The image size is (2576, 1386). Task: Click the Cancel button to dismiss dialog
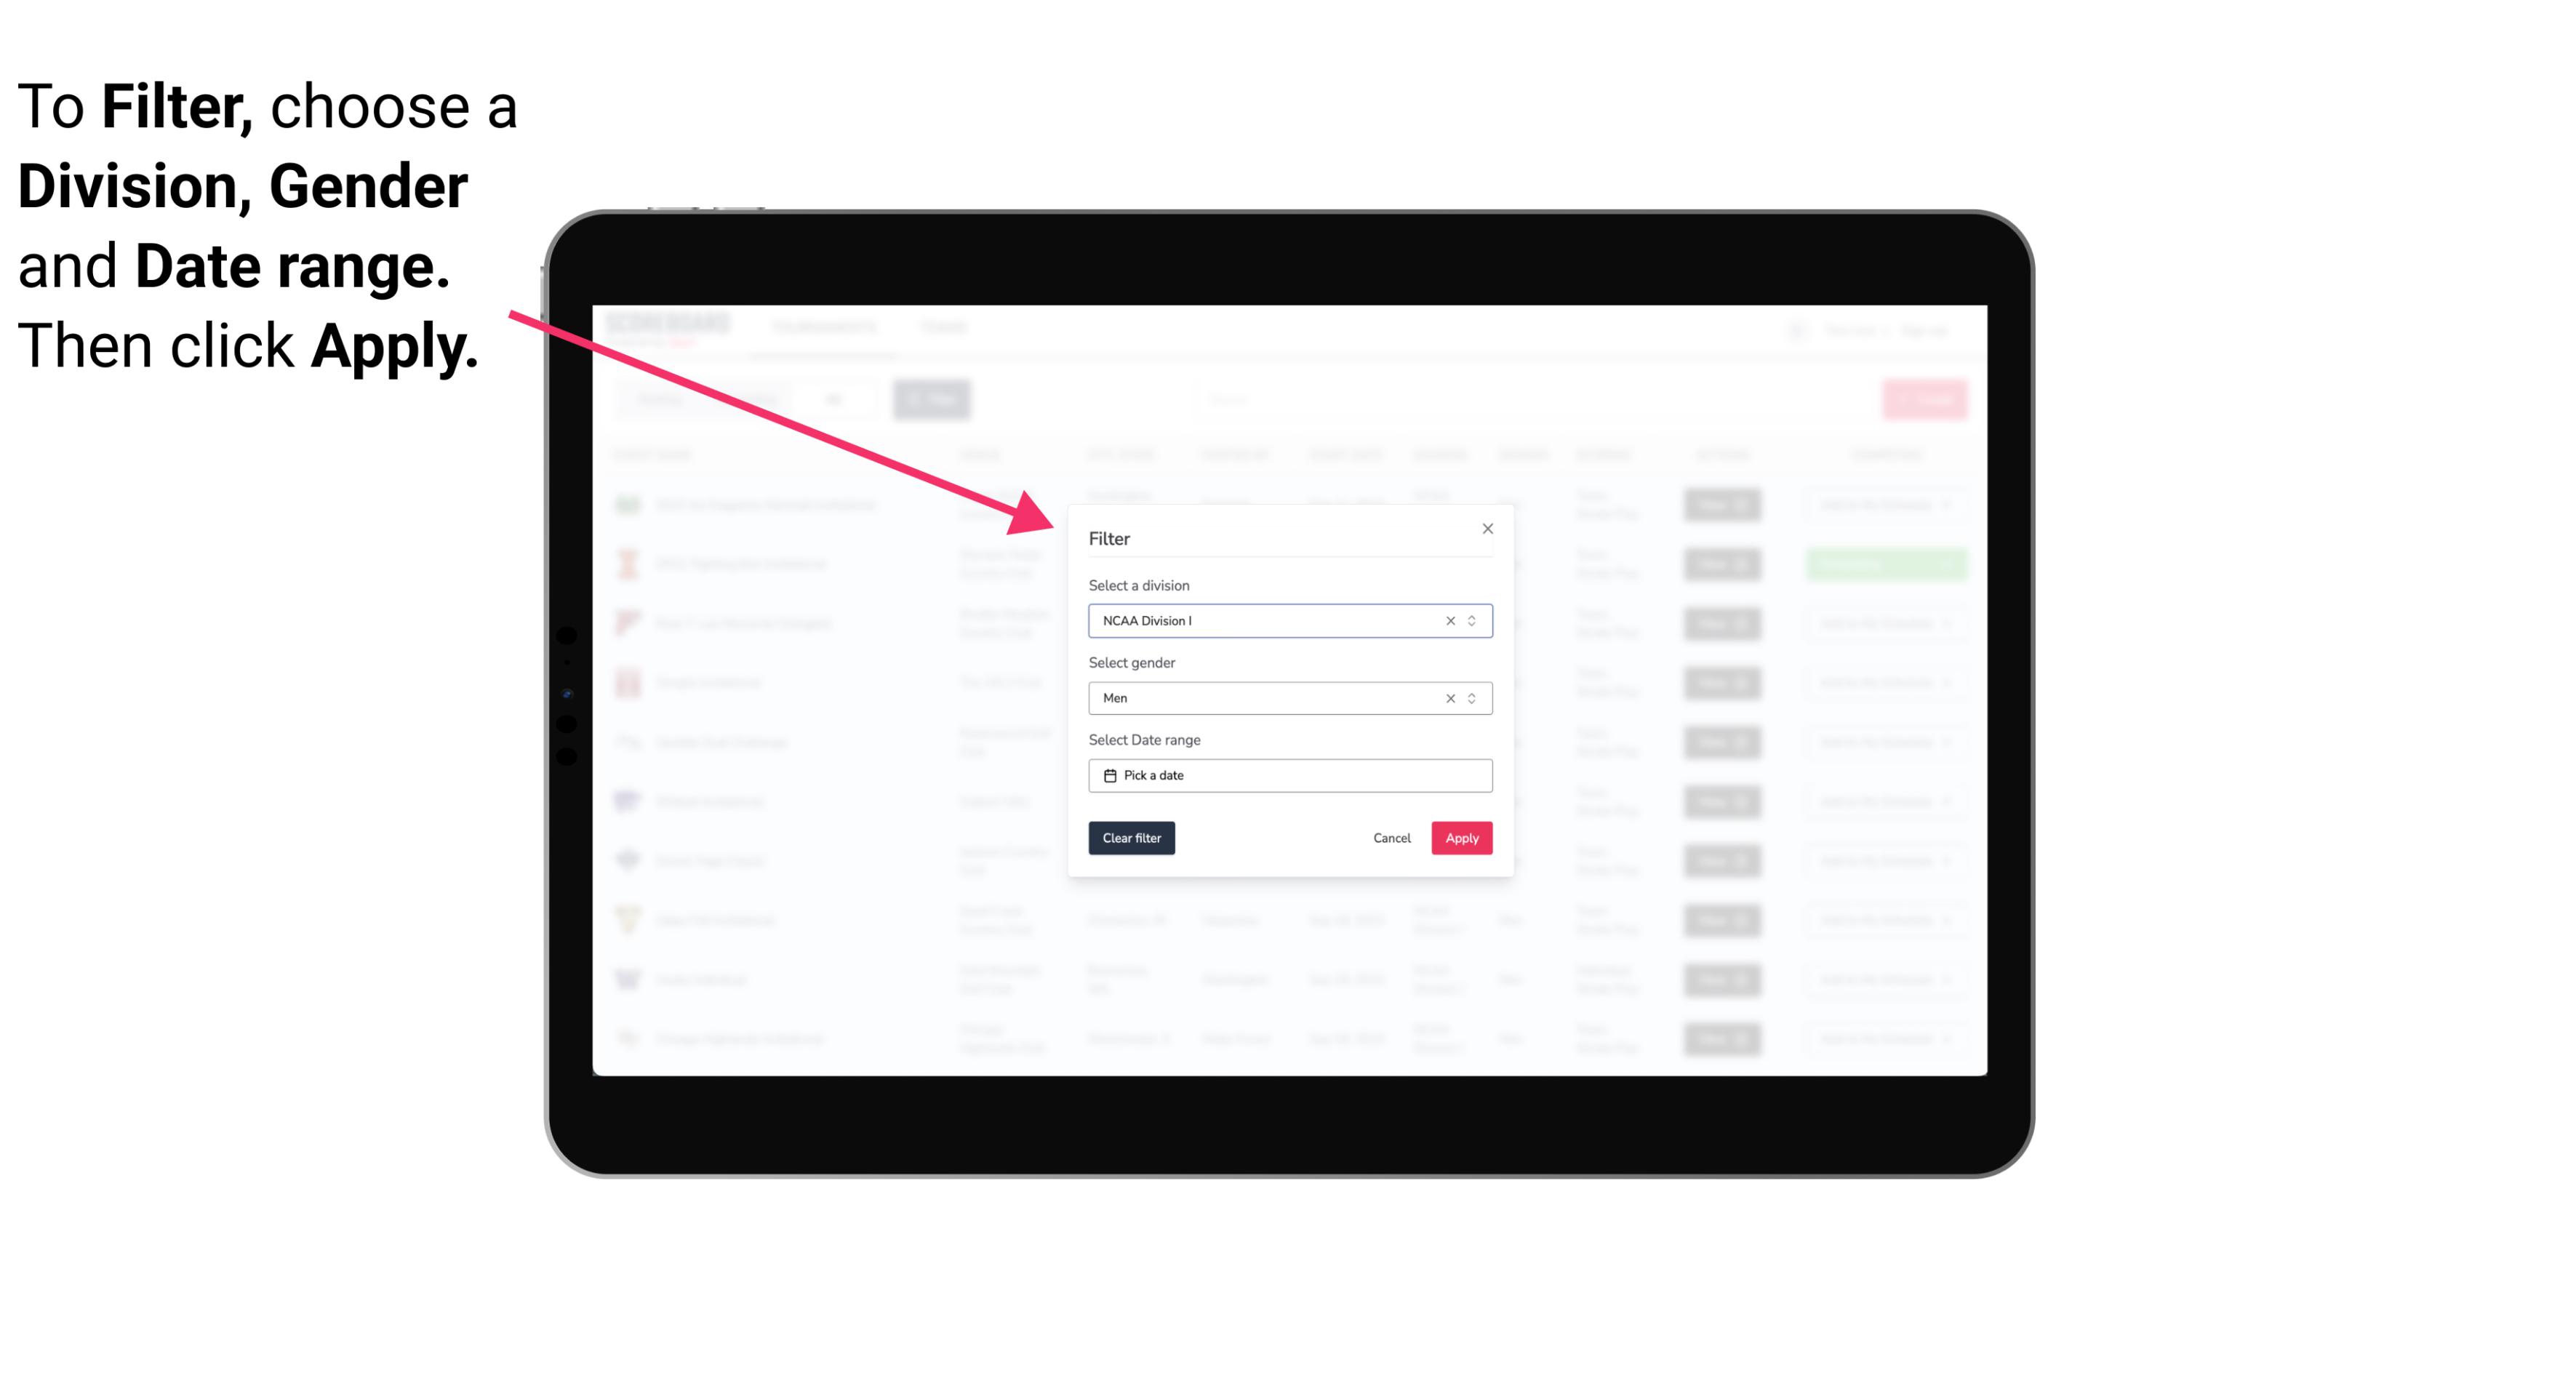1391,838
